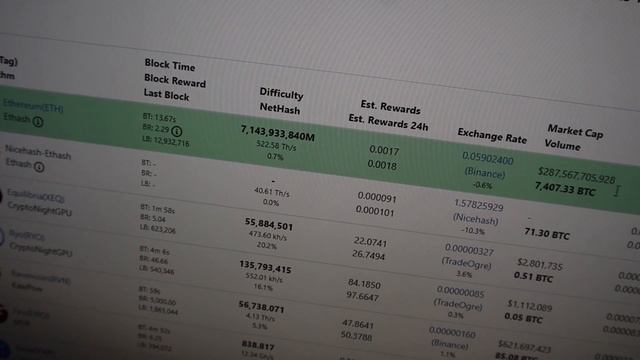Select 24h reward 26.7494
Viewport: 640px width, 360px height.
pyautogui.click(x=368, y=255)
